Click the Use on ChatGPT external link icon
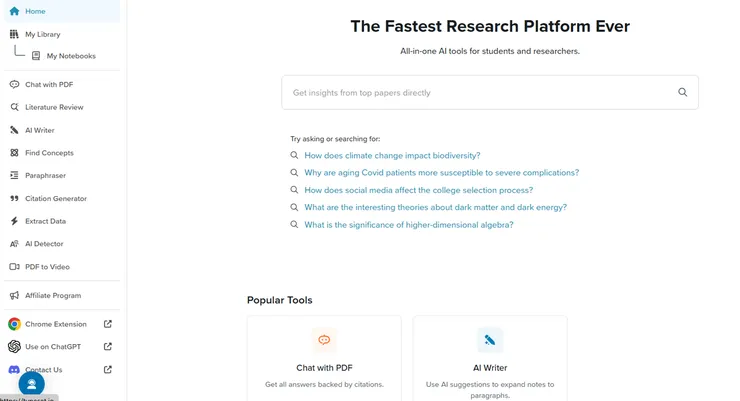This screenshot has height=401, width=740. click(108, 347)
